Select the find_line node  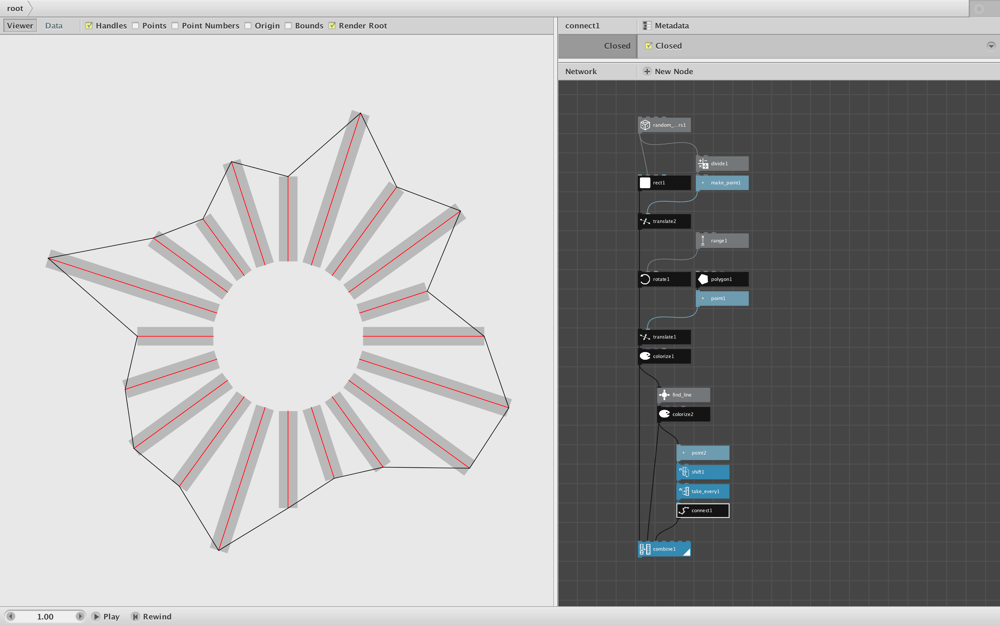[x=683, y=395]
